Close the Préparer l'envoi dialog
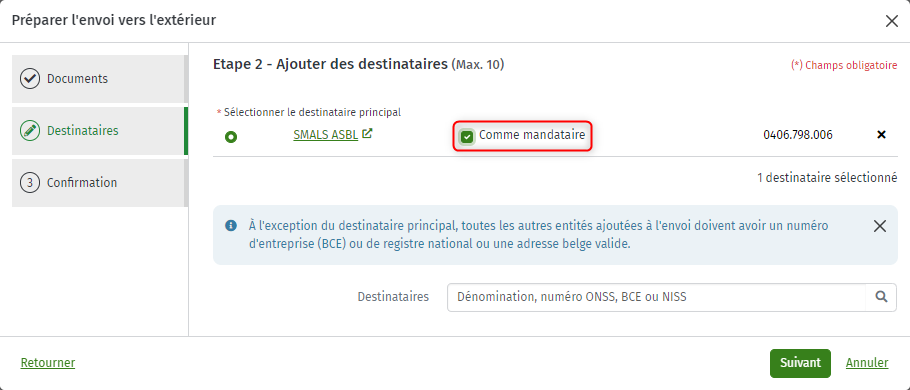 click(891, 21)
